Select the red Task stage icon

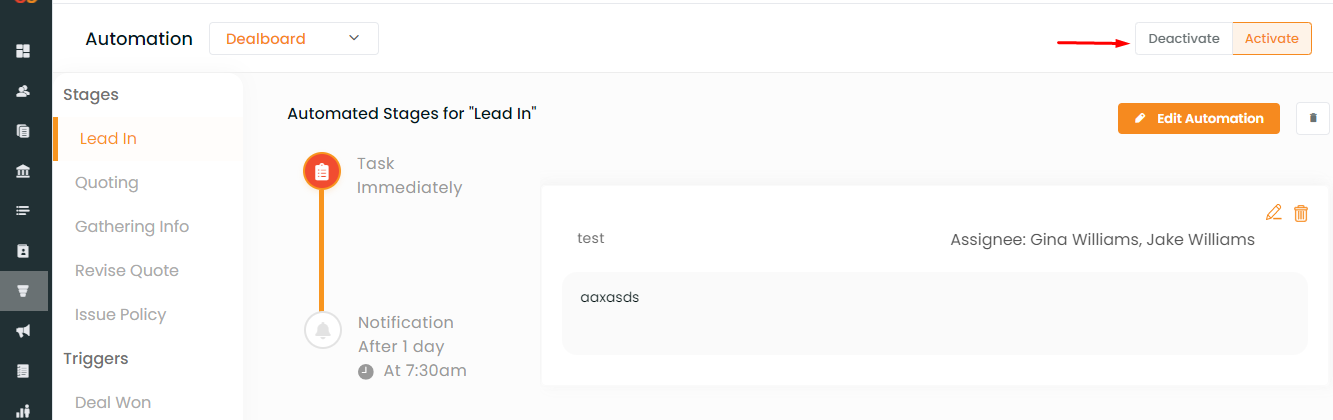[322, 172]
